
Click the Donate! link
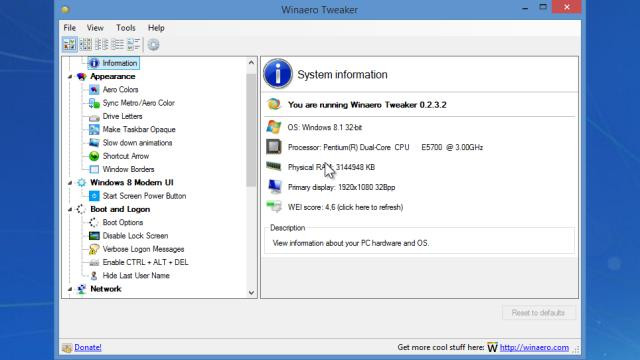pos(88,347)
